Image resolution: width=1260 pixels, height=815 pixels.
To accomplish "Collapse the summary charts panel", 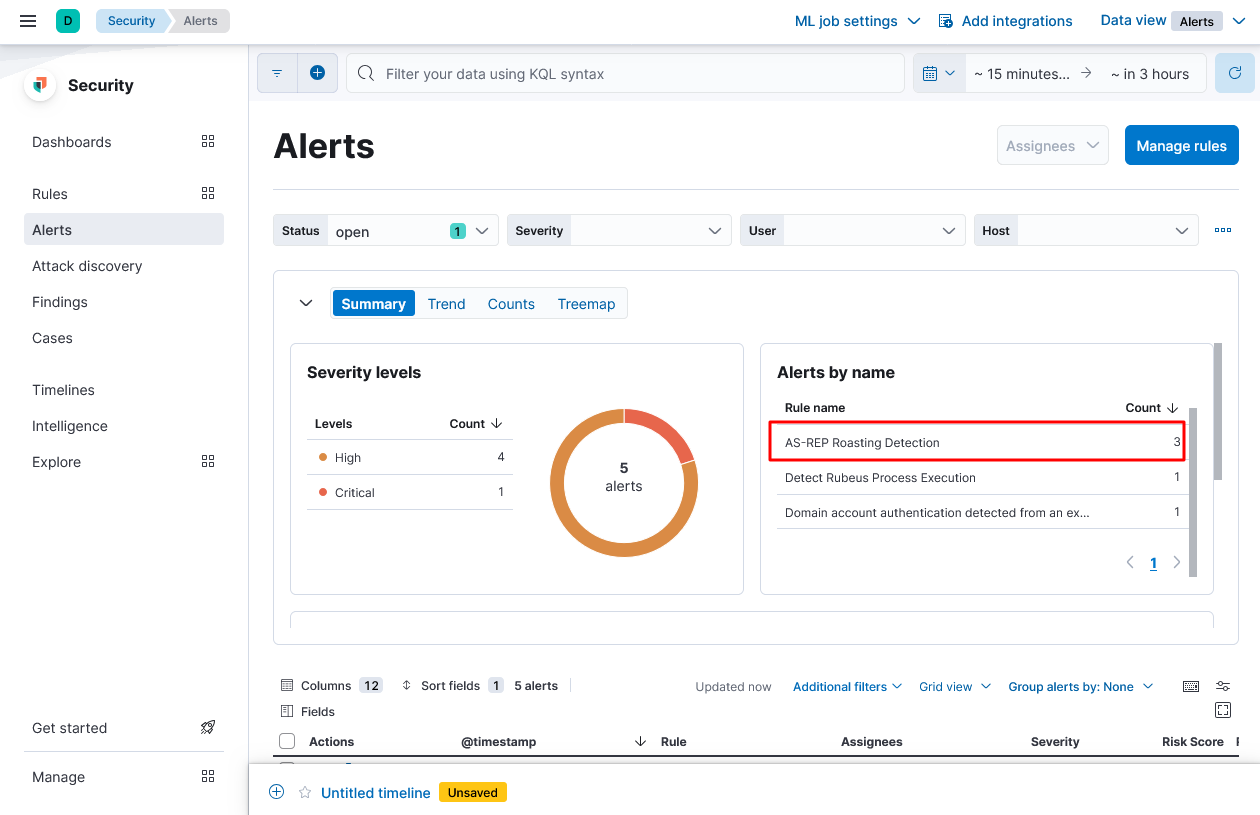I will pyautogui.click(x=306, y=303).
